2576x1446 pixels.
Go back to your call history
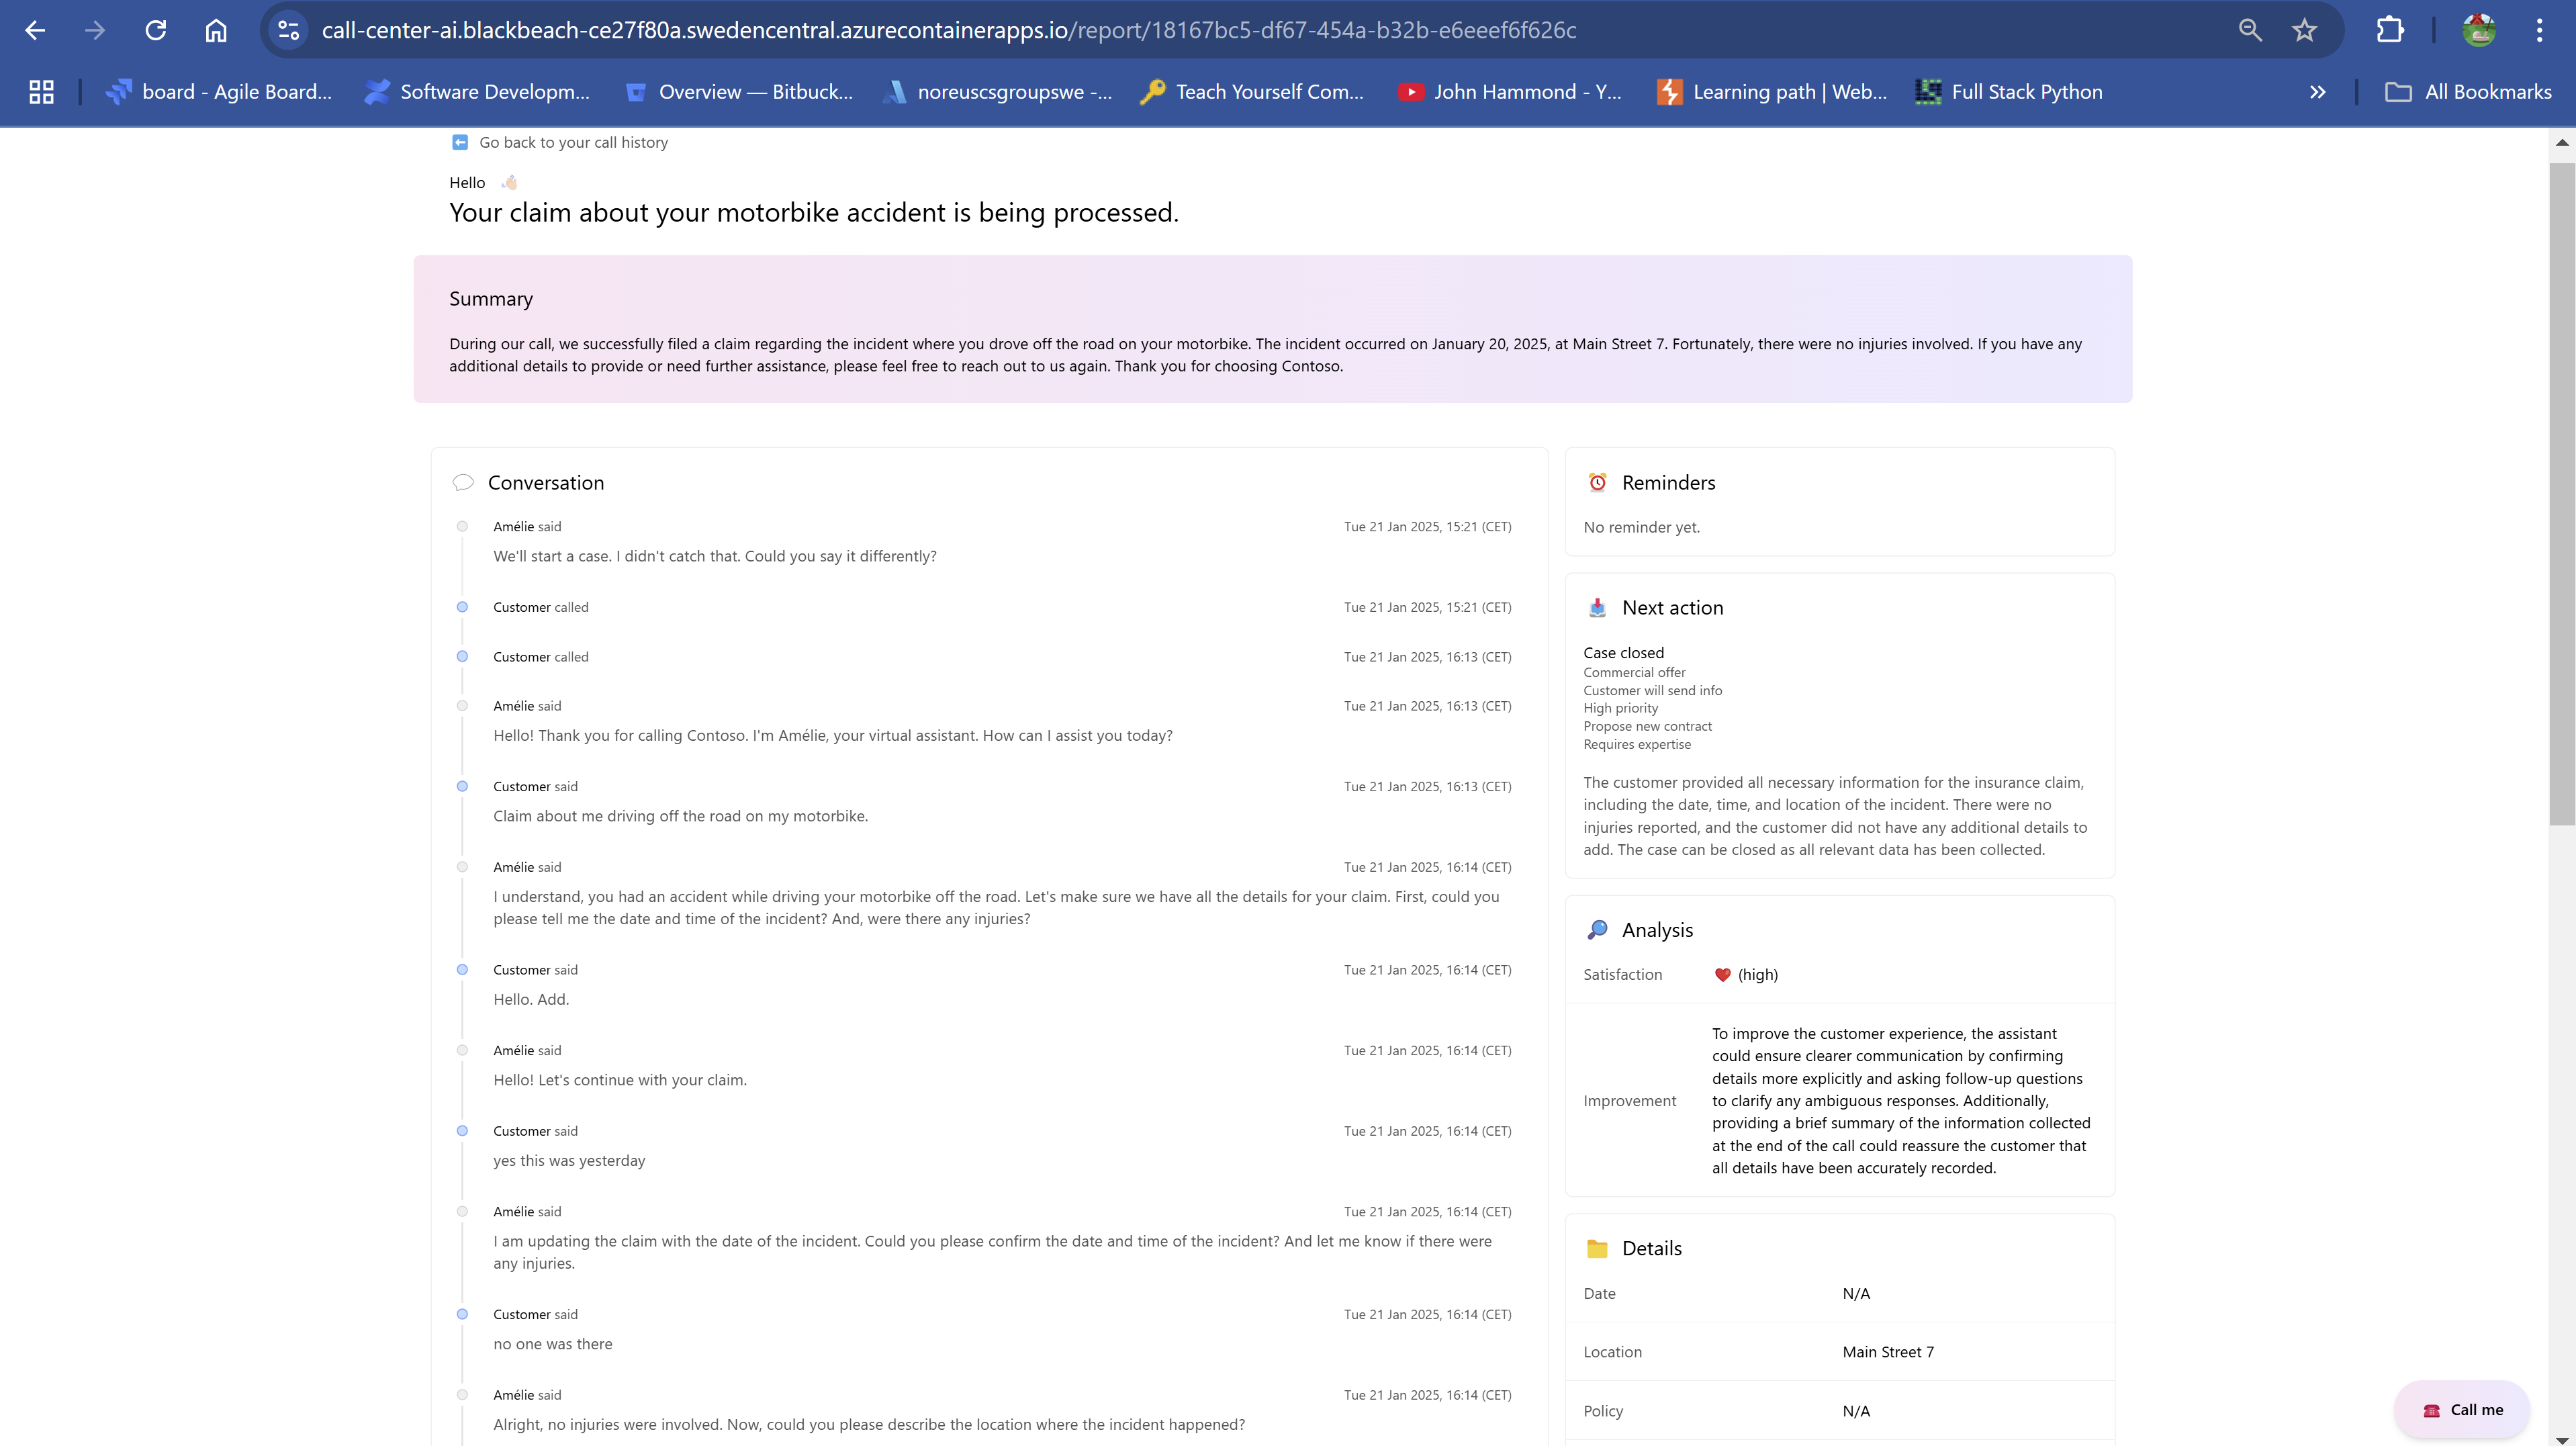[x=572, y=142]
